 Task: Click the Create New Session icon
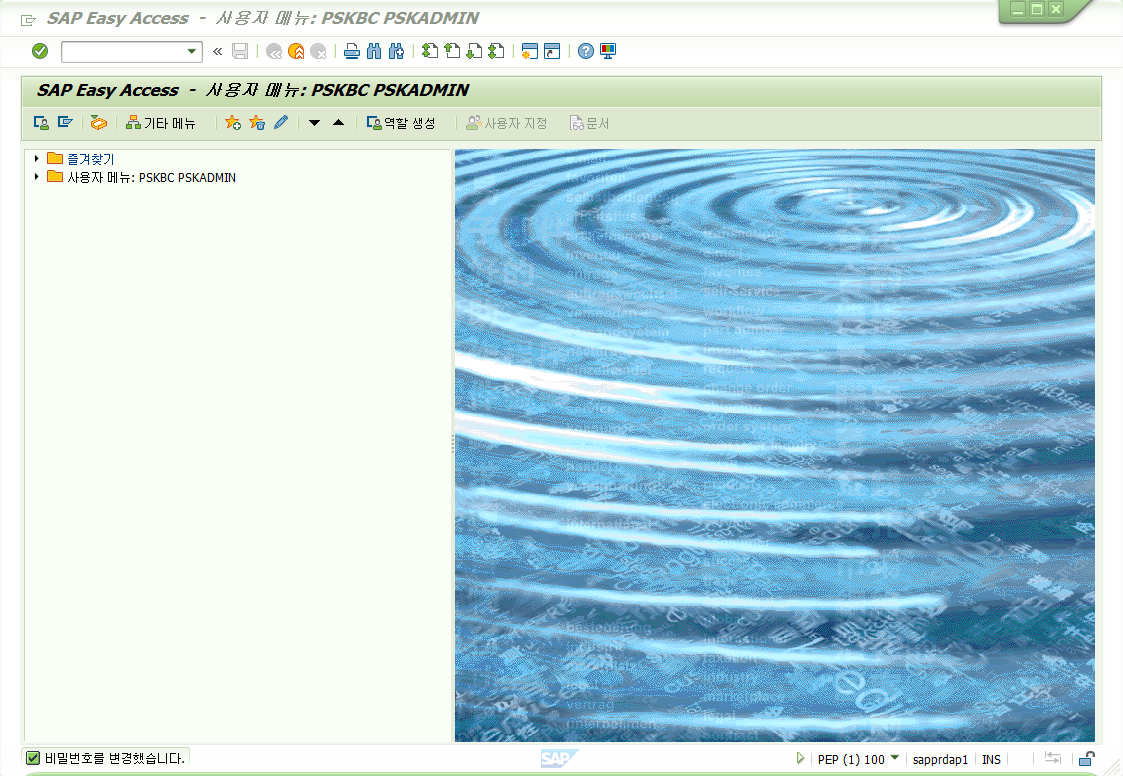pyautogui.click(x=530, y=51)
